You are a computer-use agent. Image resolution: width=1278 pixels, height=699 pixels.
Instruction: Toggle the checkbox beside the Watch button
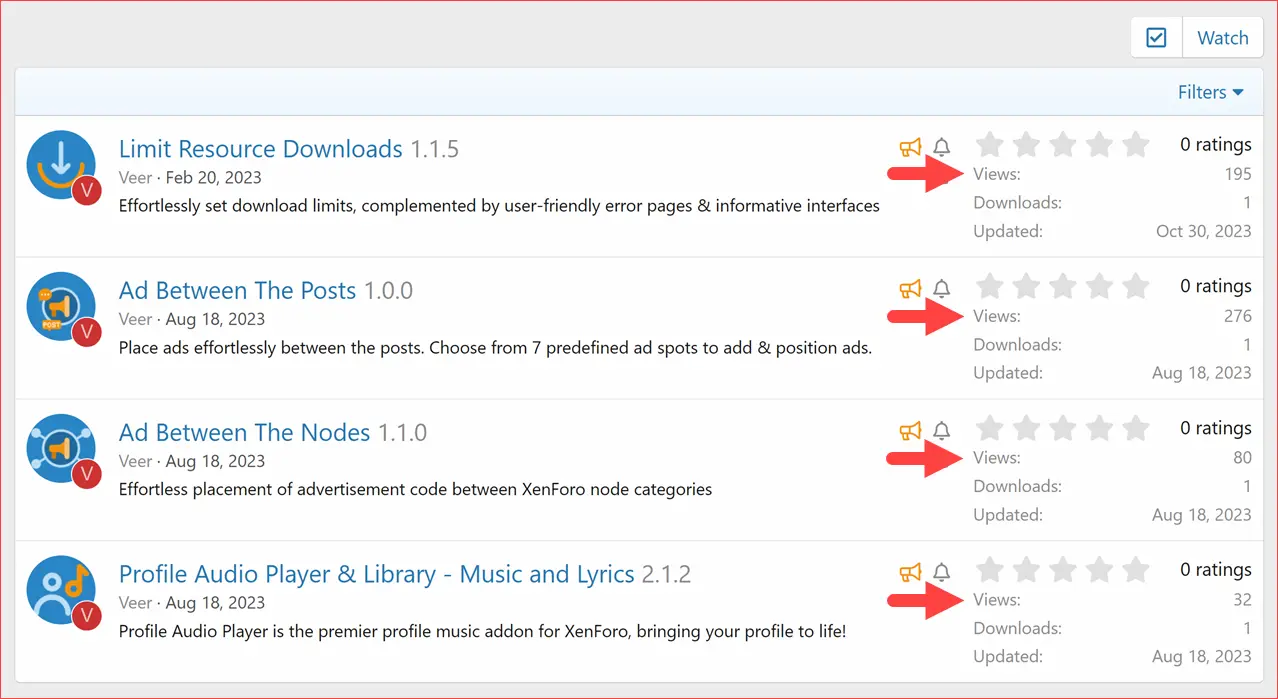[1156, 37]
